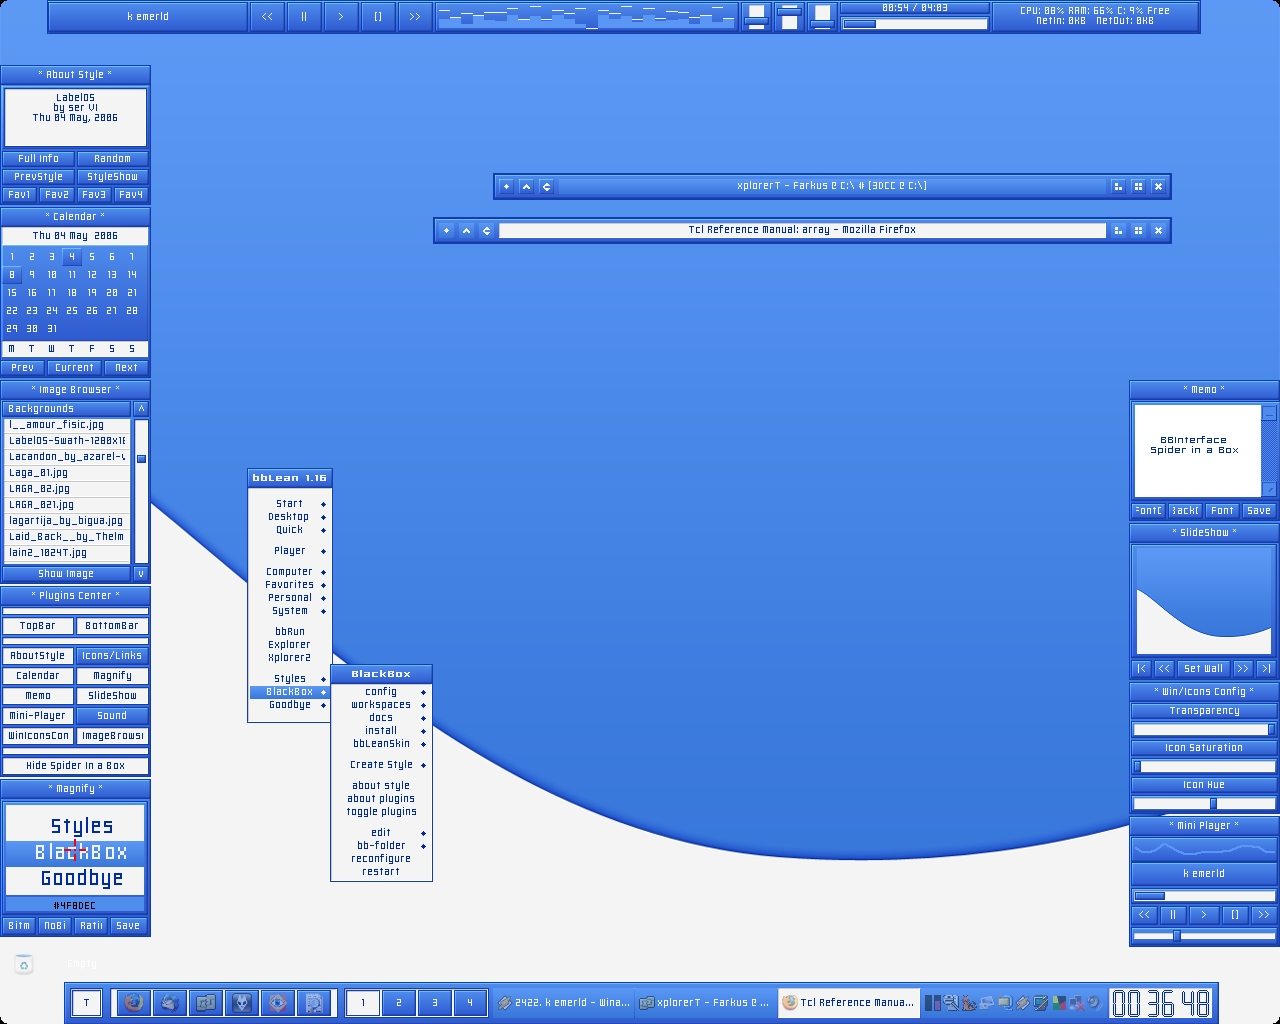The width and height of the screenshot is (1280, 1024).
Task: Choose xplorer2 from the bbLean menu
Action: (290, 658)
